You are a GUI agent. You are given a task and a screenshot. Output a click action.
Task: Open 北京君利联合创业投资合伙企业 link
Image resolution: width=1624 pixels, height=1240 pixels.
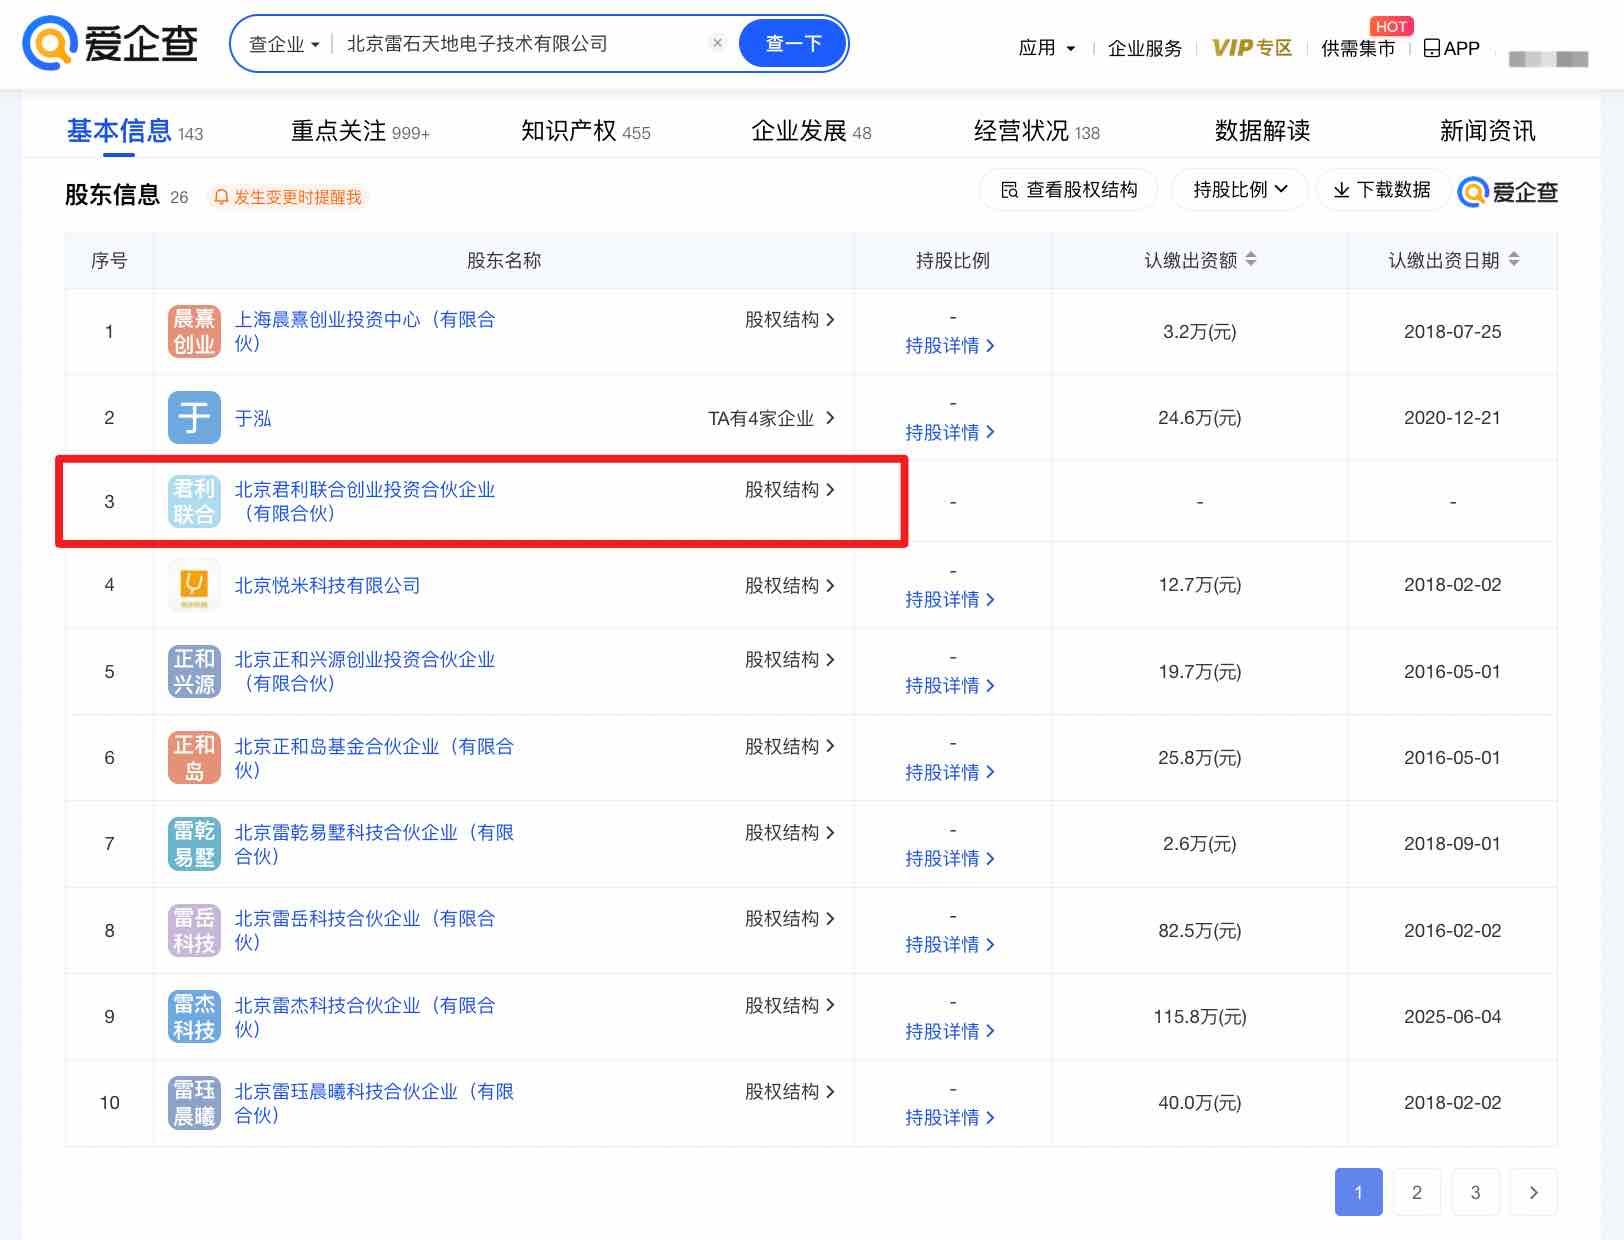tap(365, 501)
